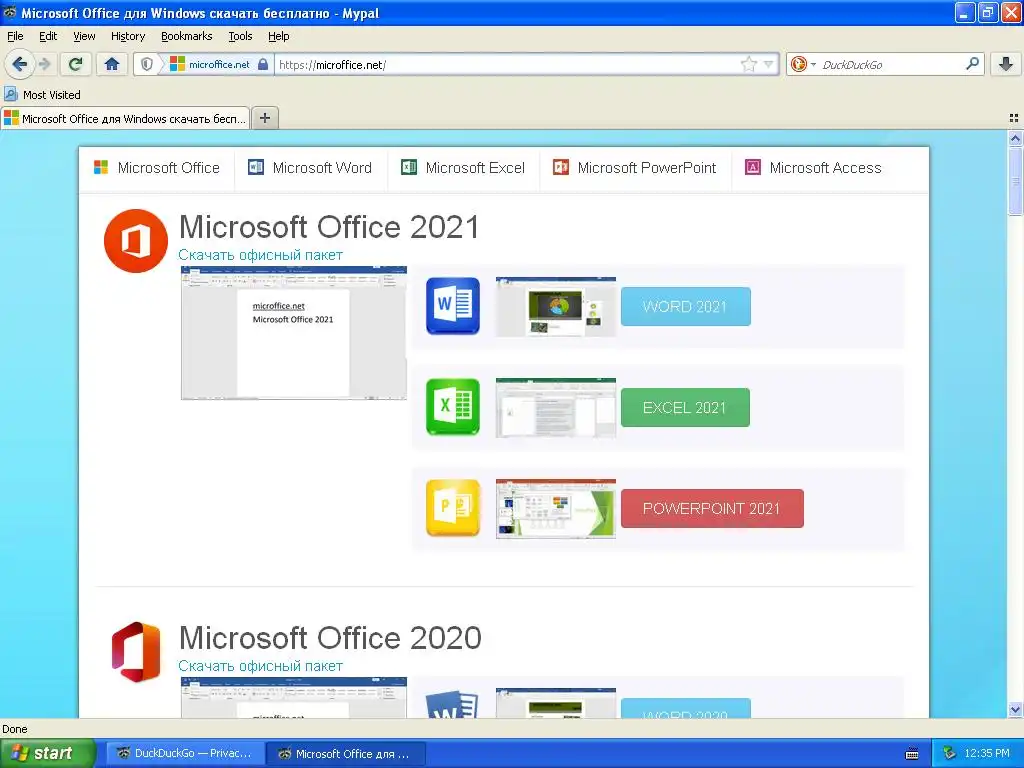Open the URL history dropdown arrow
Viewport: 1024px width, 768px height.
pos(769,64)
